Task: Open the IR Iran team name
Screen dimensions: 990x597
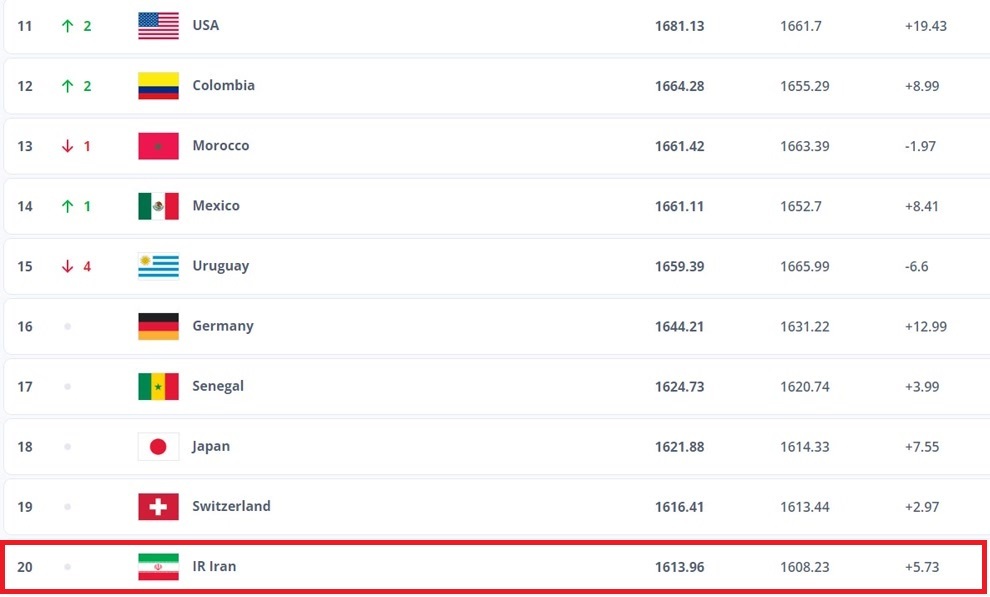Action: click(x=214, y=567)
